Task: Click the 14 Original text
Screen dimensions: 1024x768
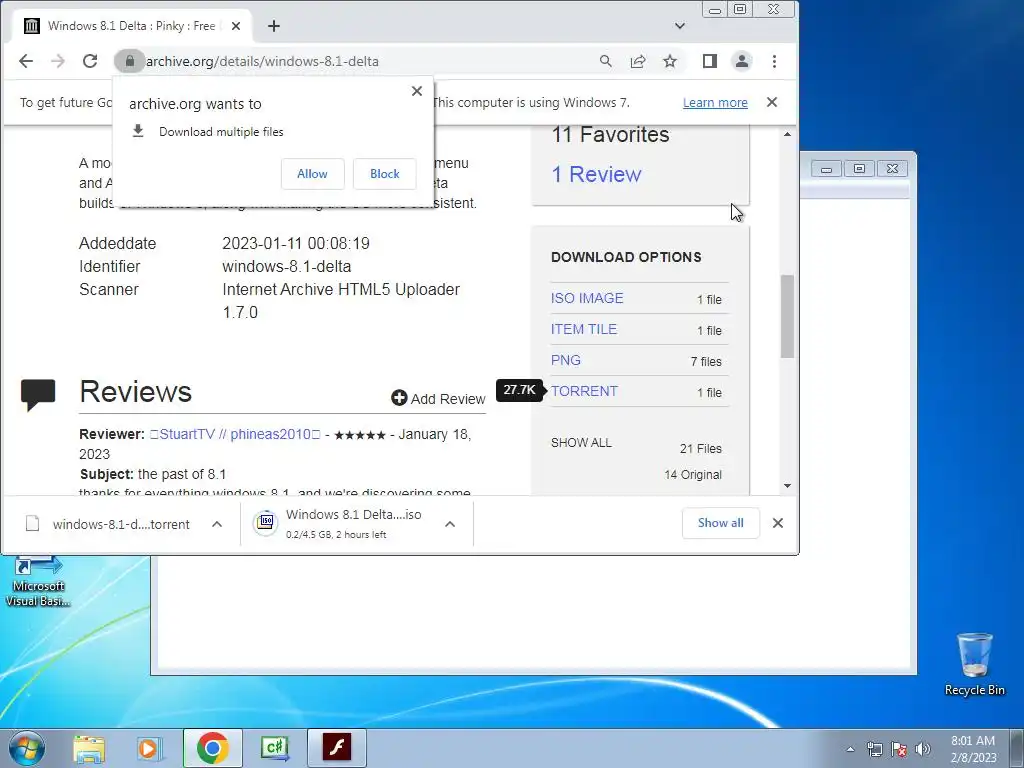Action: (693, 475)
